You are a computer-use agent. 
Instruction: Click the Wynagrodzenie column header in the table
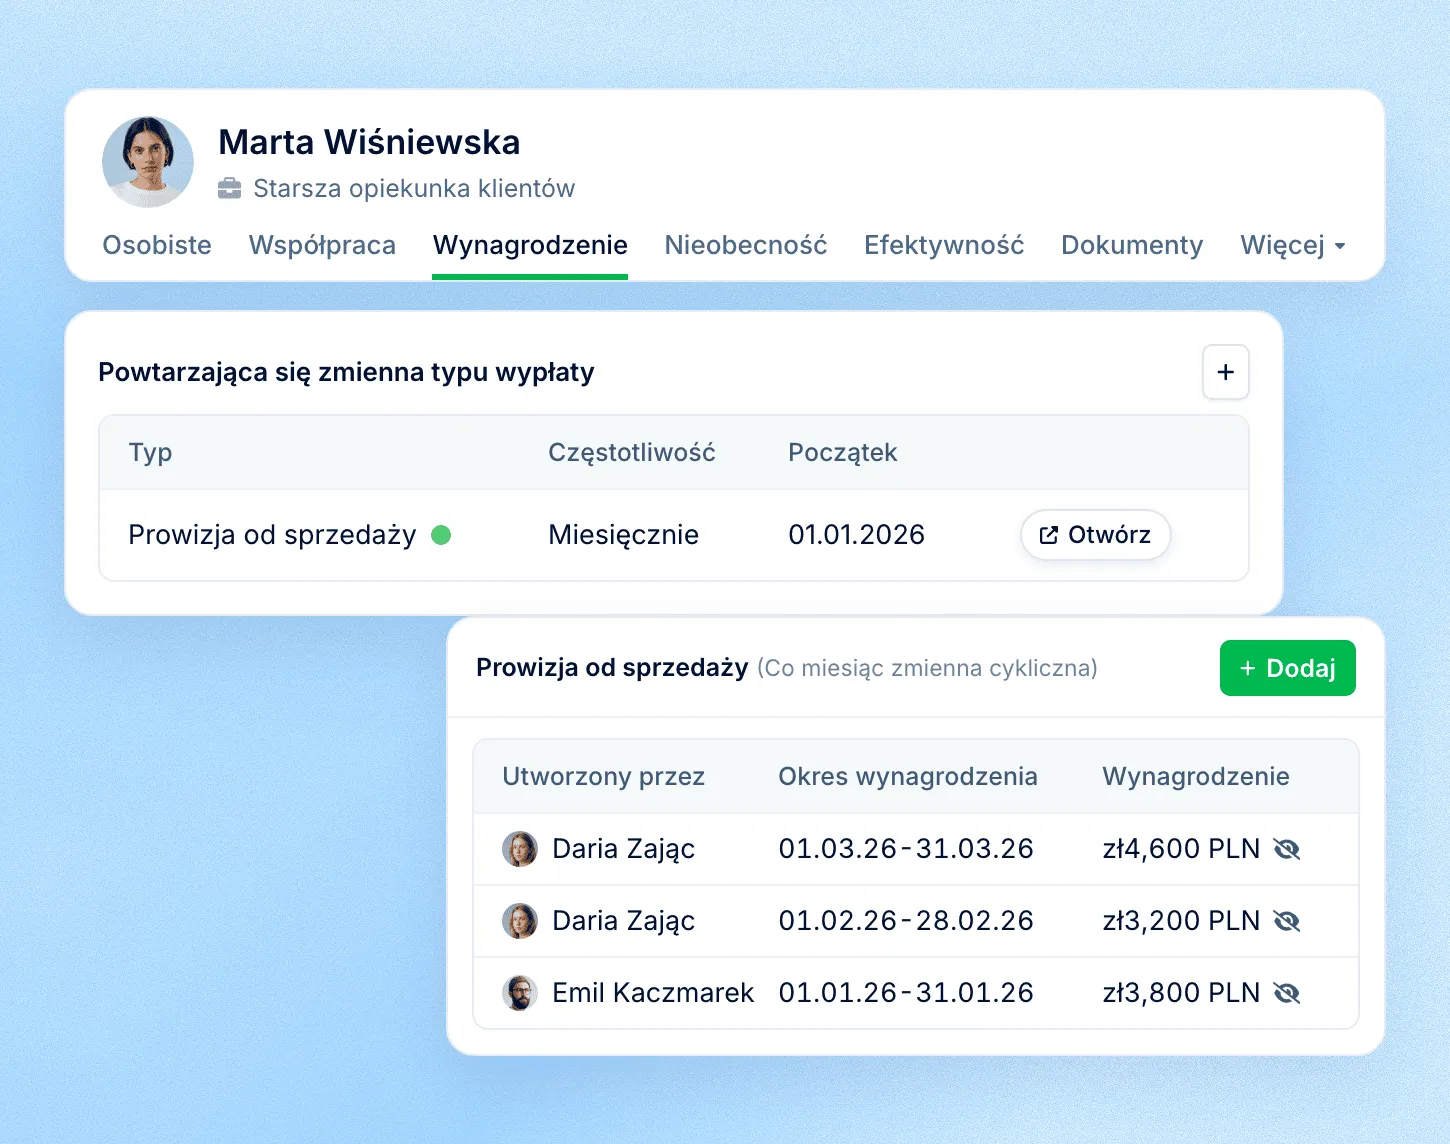click(x=1196, y=777)
